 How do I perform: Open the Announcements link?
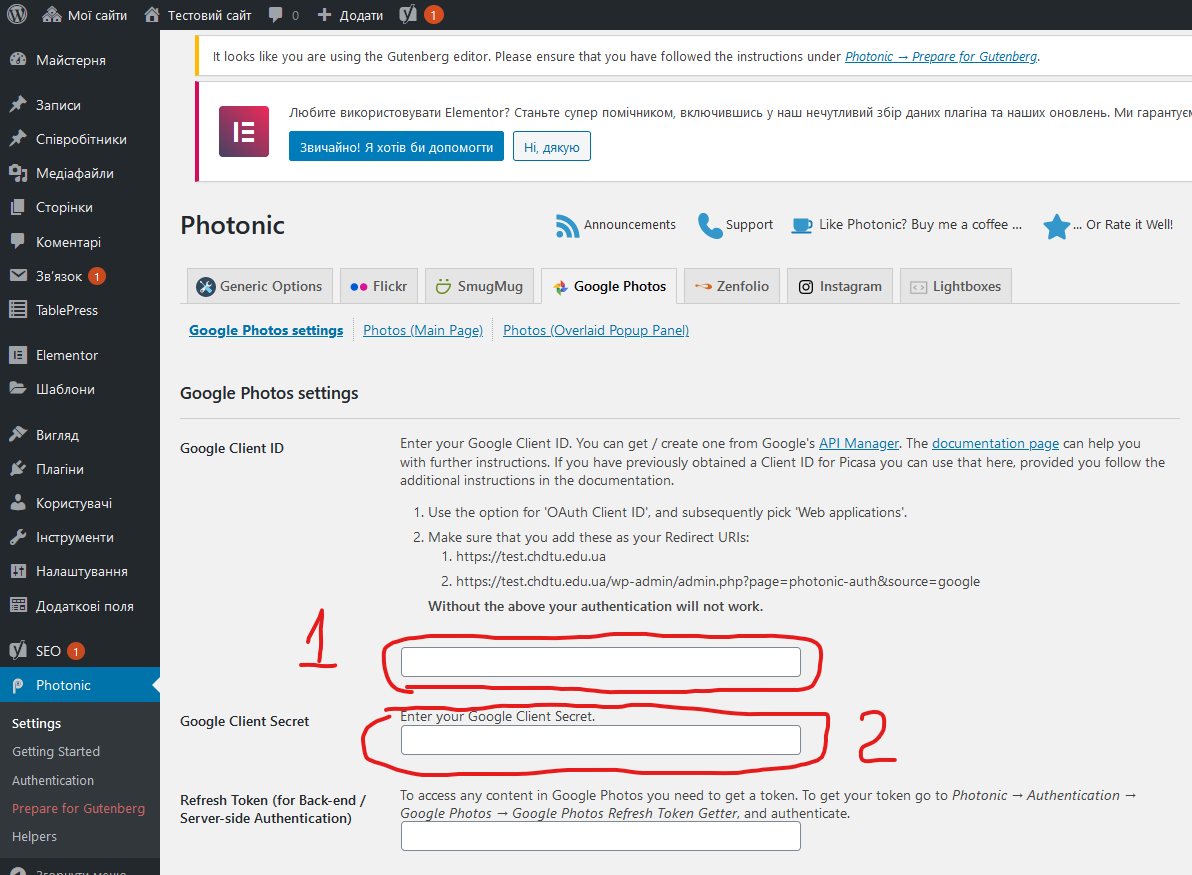(629, 224)
